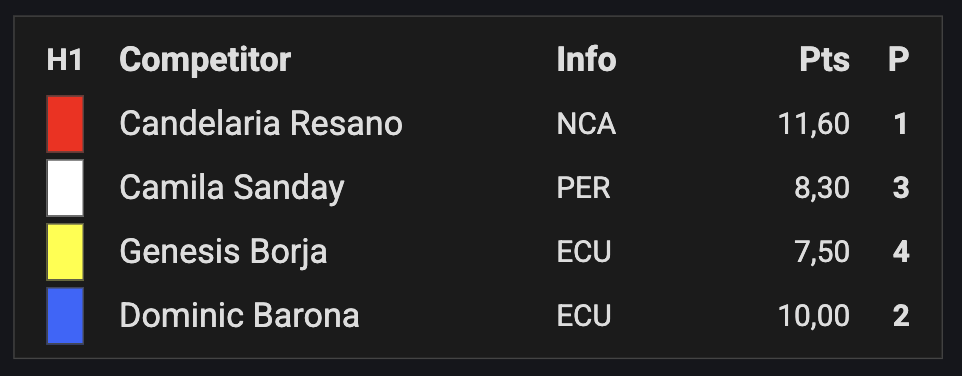The image size is (962, 376).
Task: Select competitor Camila Sanday
Action: pyautogui.click(x=232, y=188)
